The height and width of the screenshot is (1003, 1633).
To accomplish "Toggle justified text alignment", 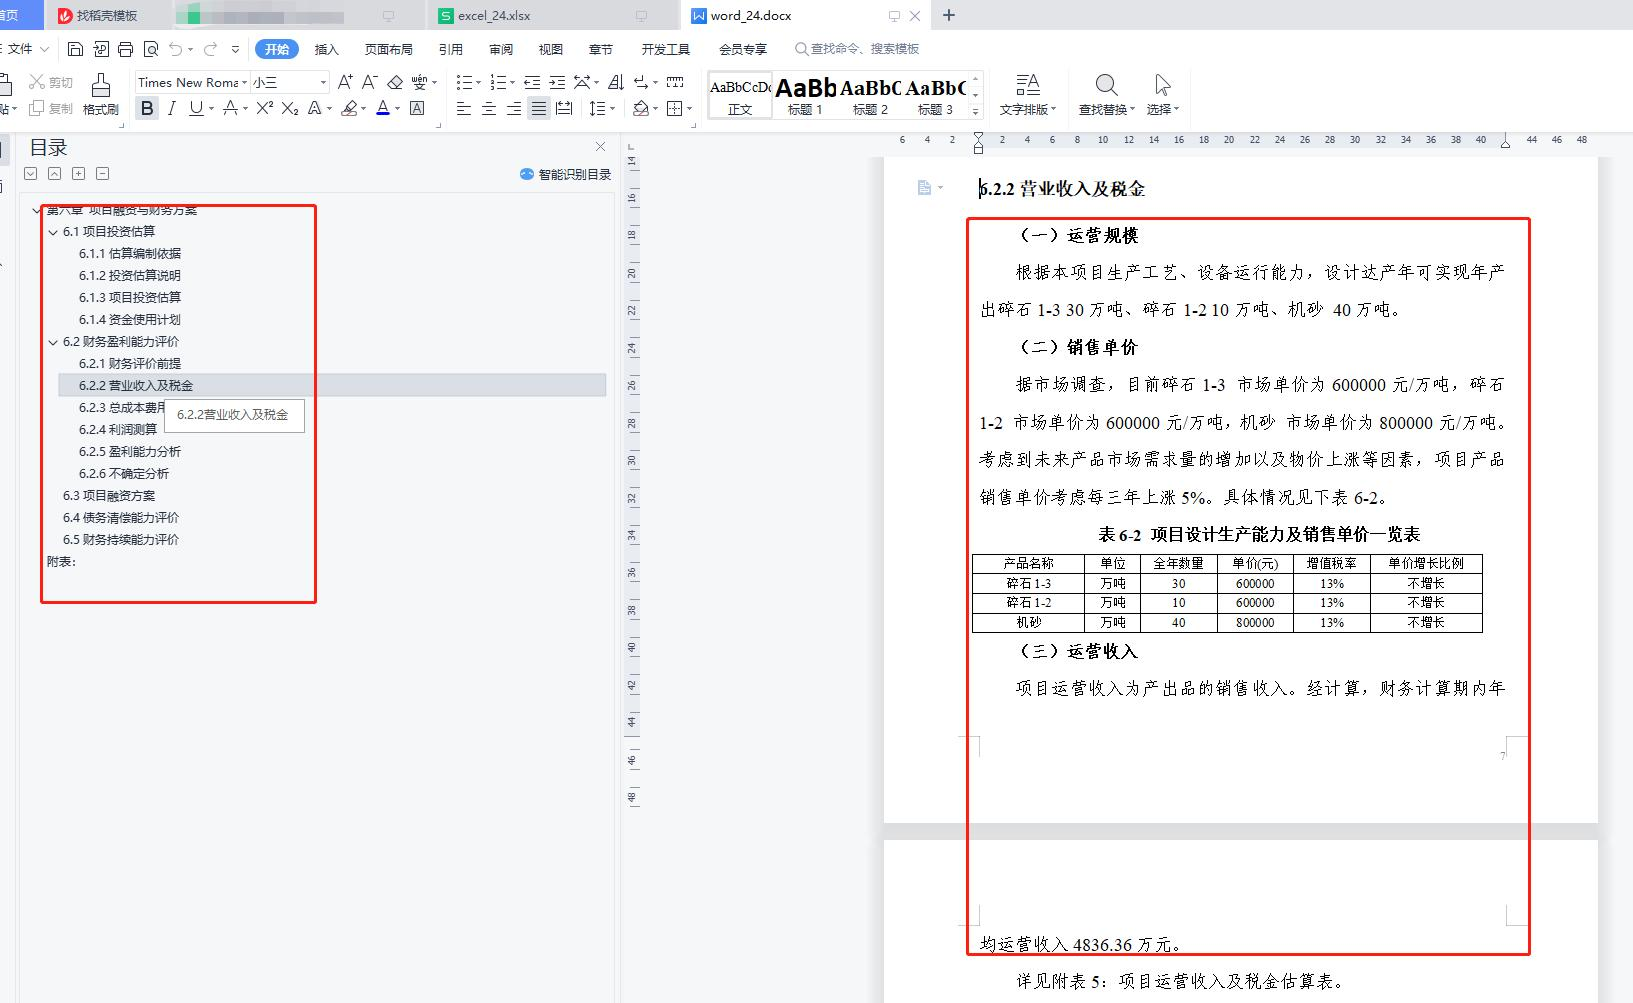I will (x=539, y=108).
